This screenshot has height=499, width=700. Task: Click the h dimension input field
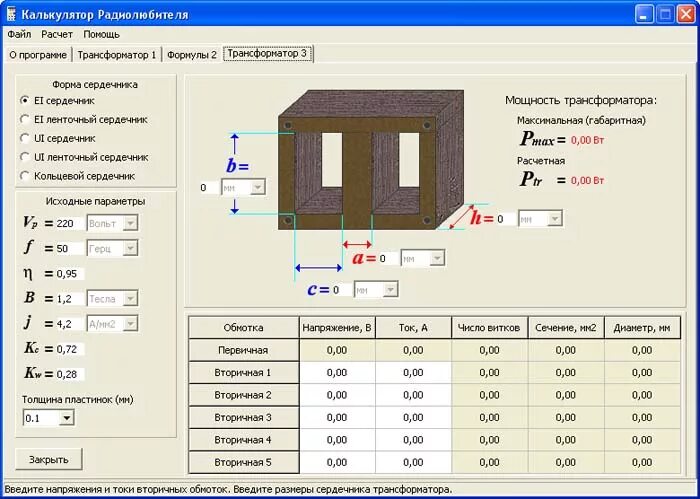506,219
